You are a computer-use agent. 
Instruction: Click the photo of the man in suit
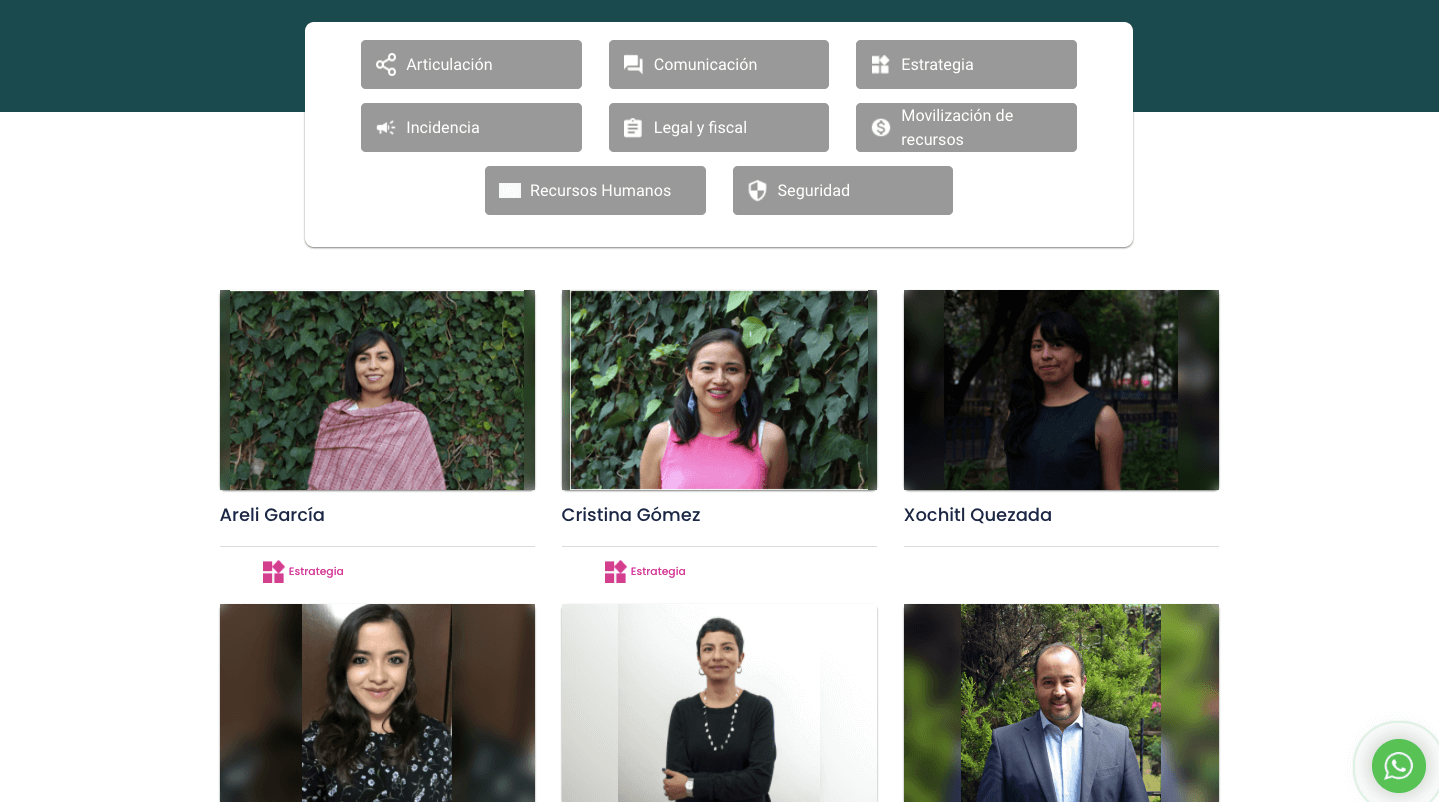tap(1061, 702)
